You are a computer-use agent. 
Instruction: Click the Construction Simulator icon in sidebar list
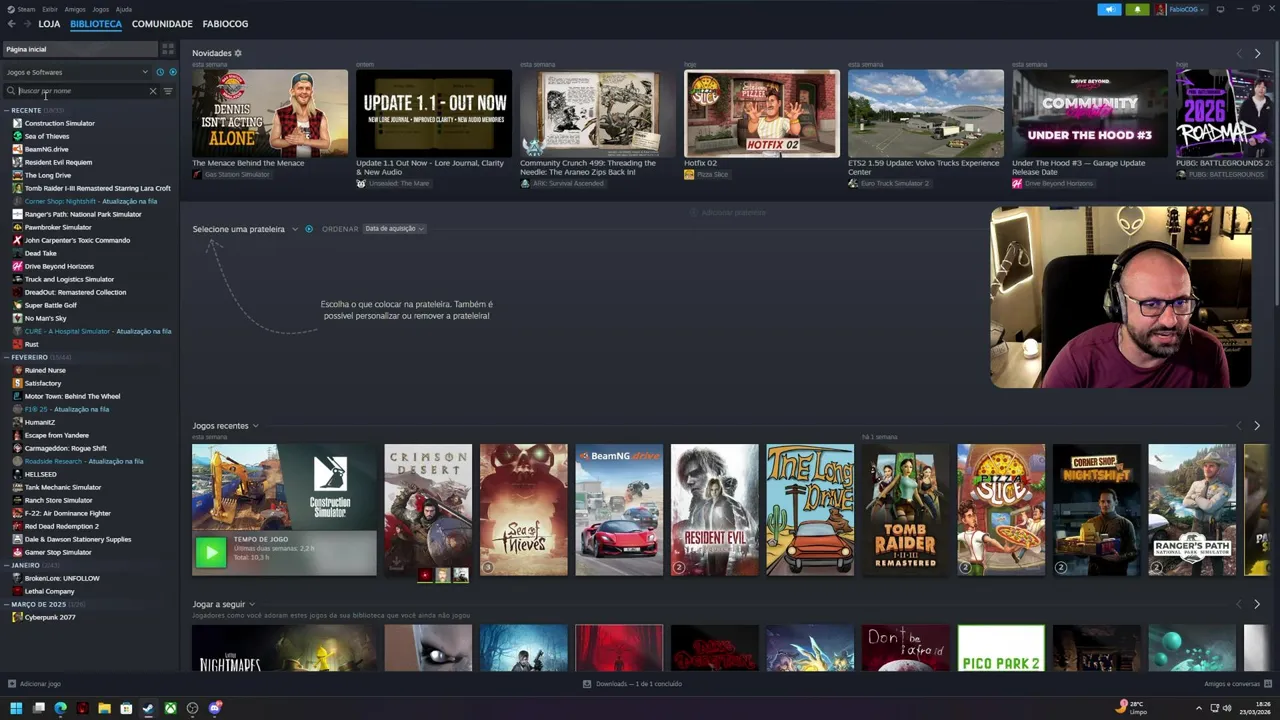(x=17, y=123)
